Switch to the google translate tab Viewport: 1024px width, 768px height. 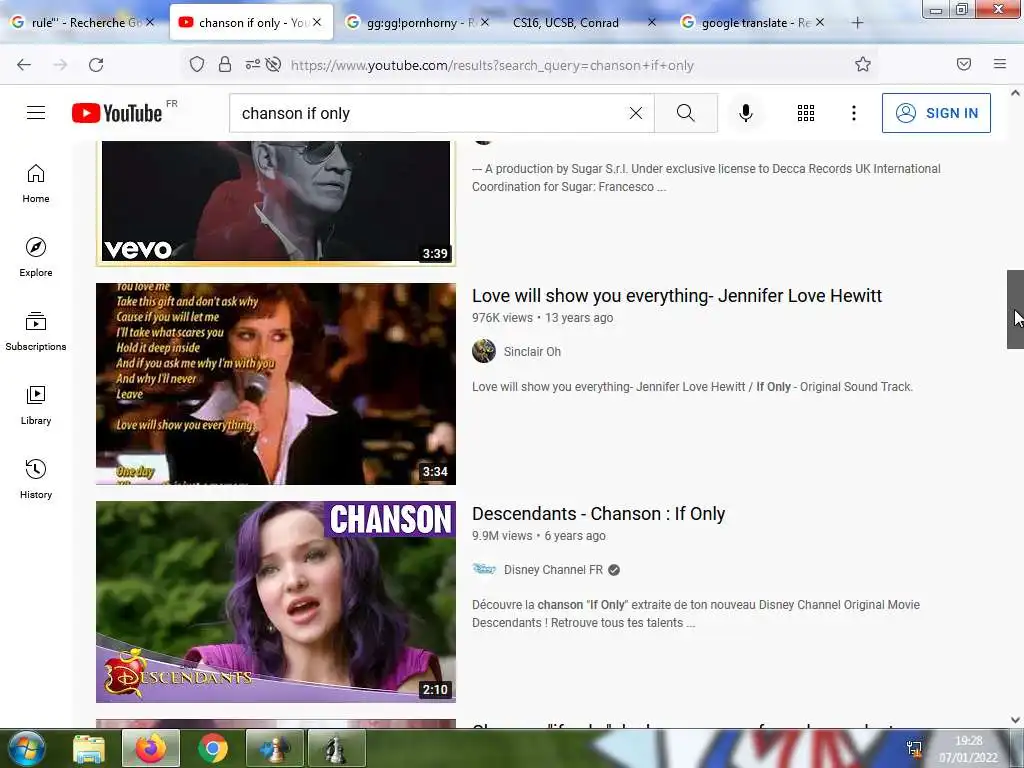coord(751,23)
